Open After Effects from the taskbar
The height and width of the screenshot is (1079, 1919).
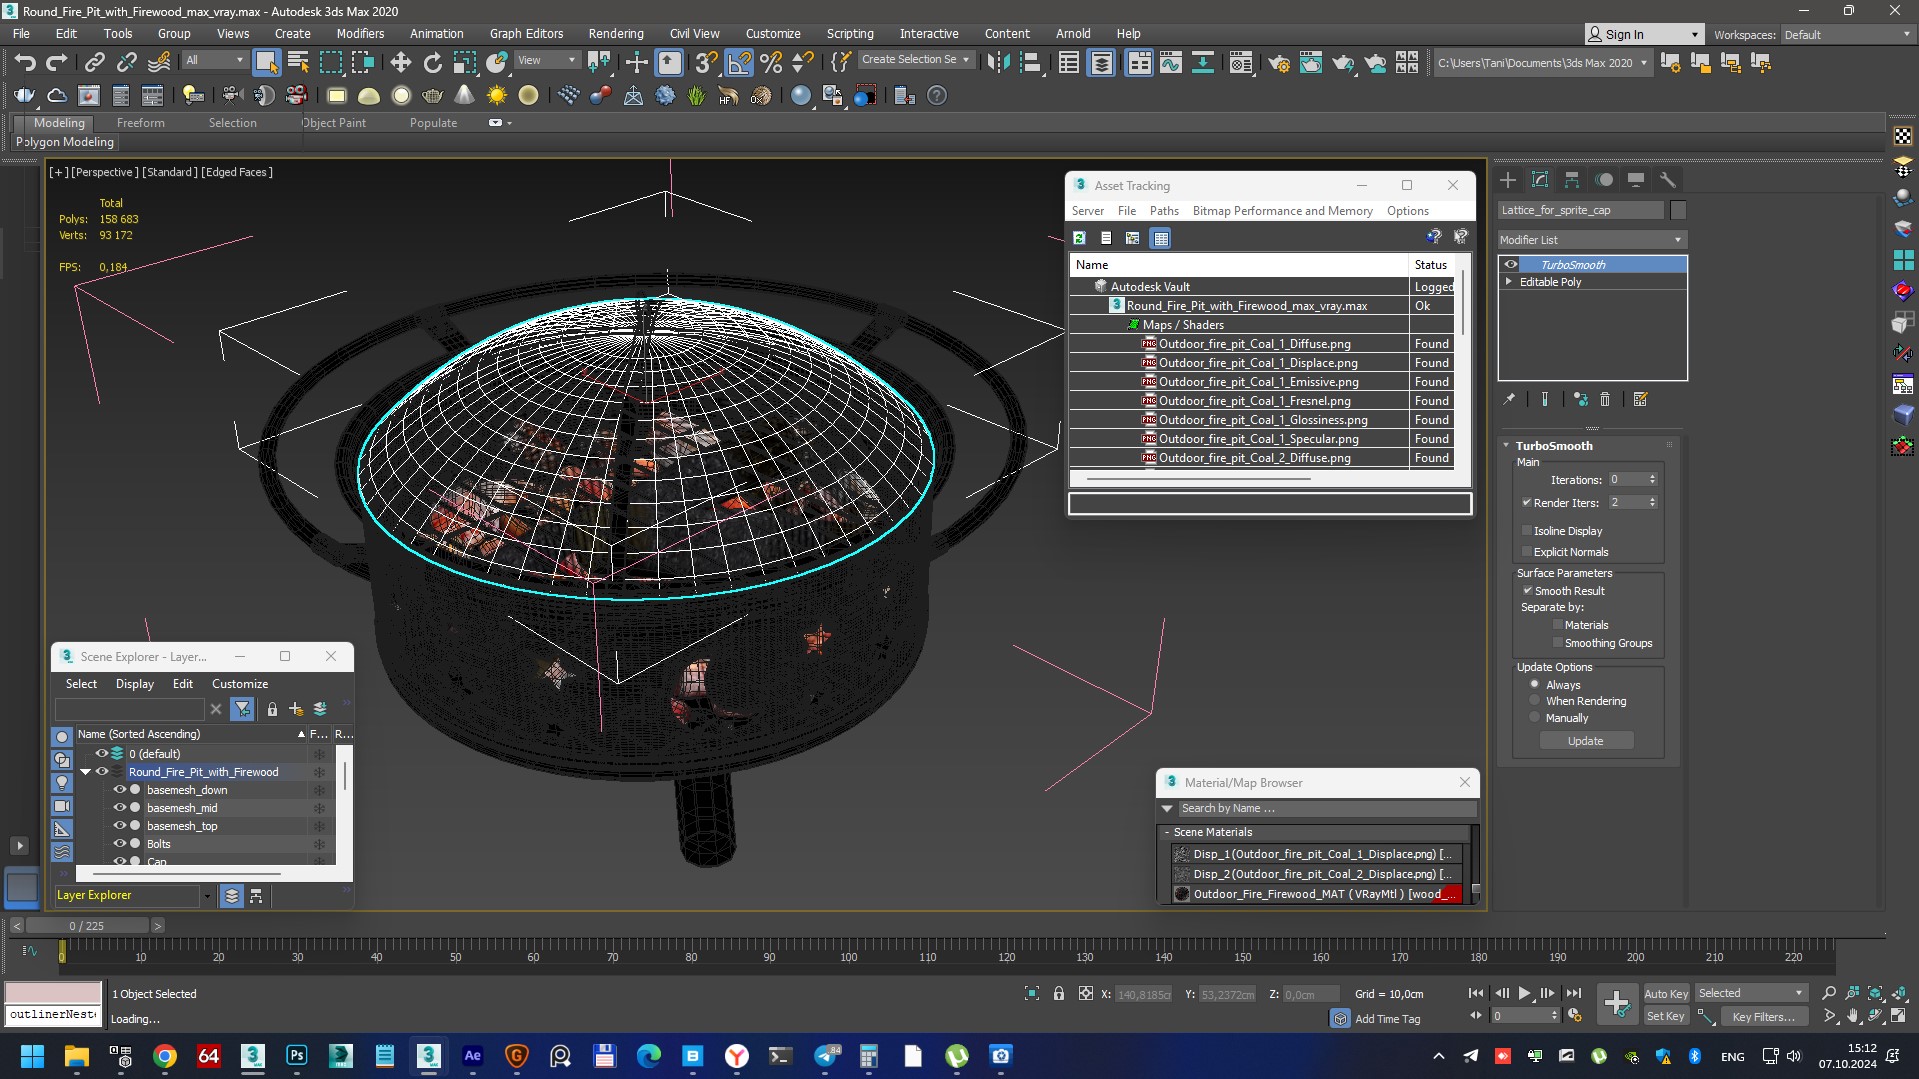click(472, 1056)
